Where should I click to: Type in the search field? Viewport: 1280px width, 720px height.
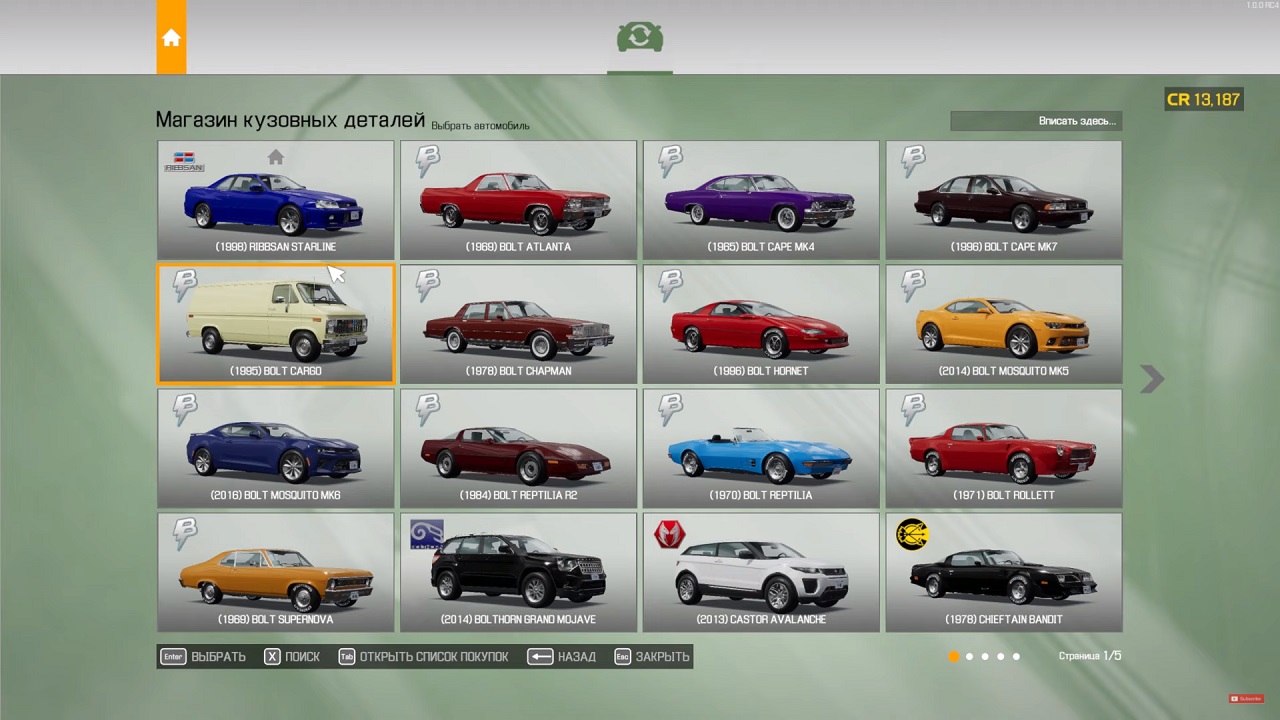[x=1035, y=121]
